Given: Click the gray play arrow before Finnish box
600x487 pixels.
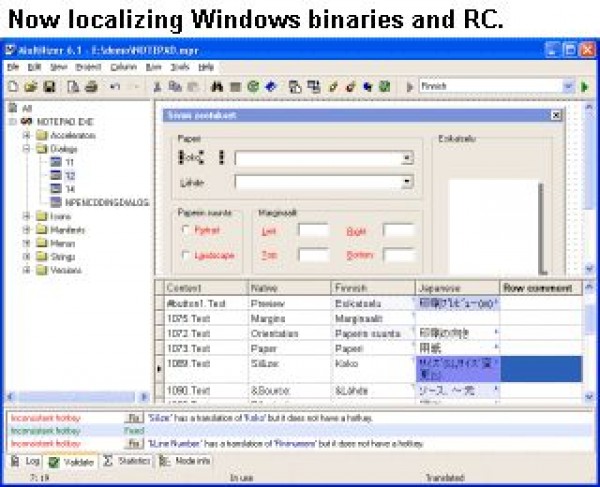Looking at the screenshot, I should (409, 87).
